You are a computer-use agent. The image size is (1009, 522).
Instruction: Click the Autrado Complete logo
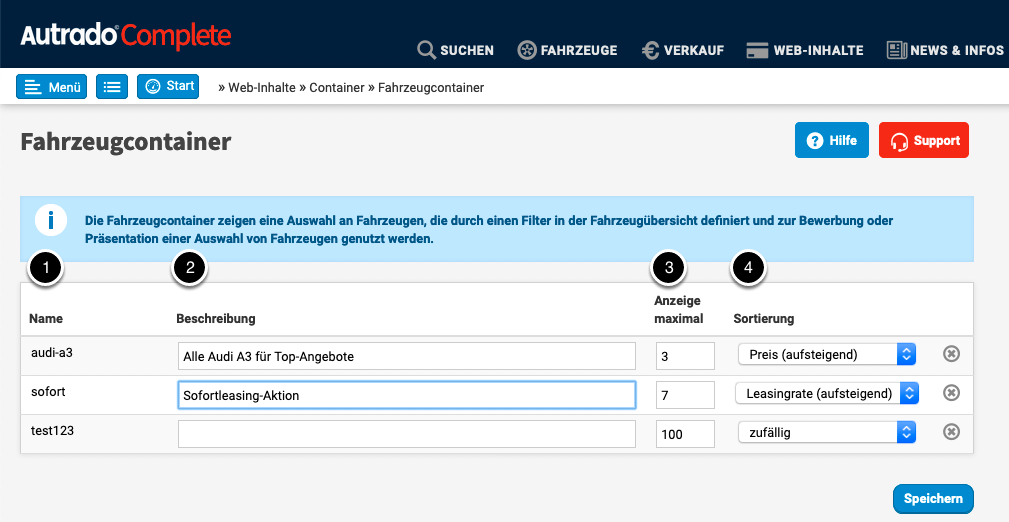coord(126,37)
